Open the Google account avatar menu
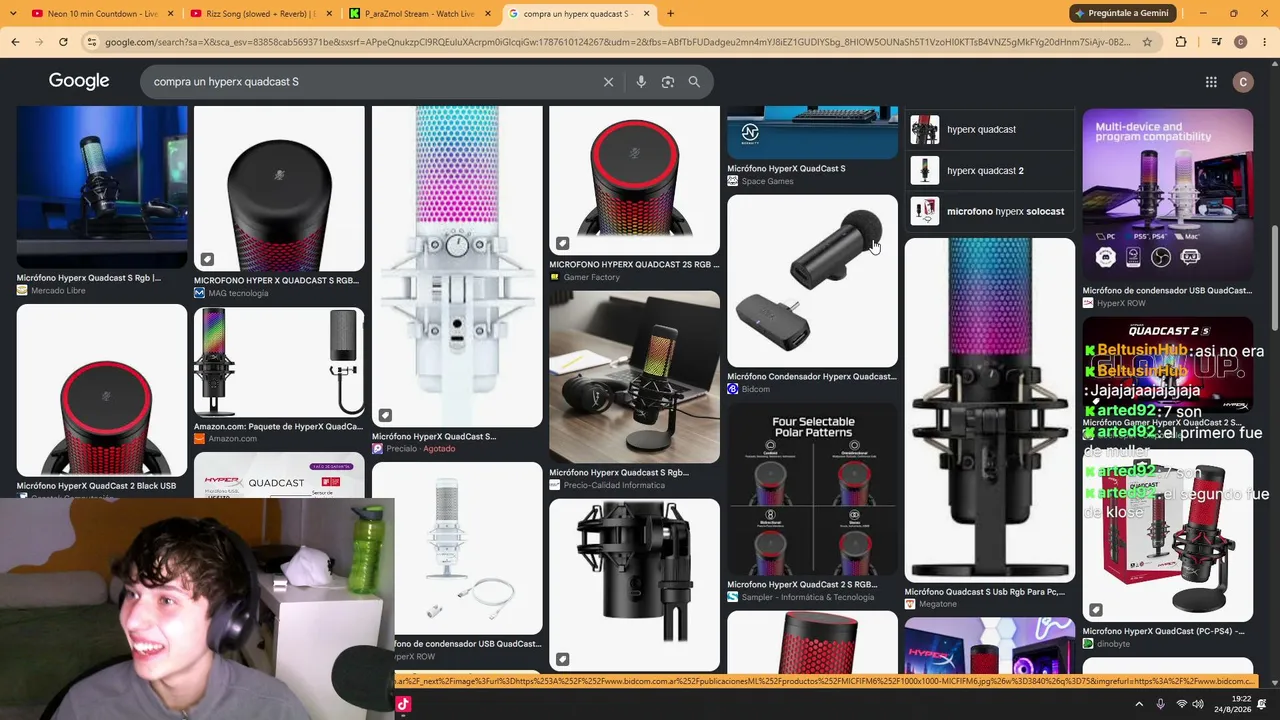Screen dimensions: 1280x720 click(x=1243, y=82)
